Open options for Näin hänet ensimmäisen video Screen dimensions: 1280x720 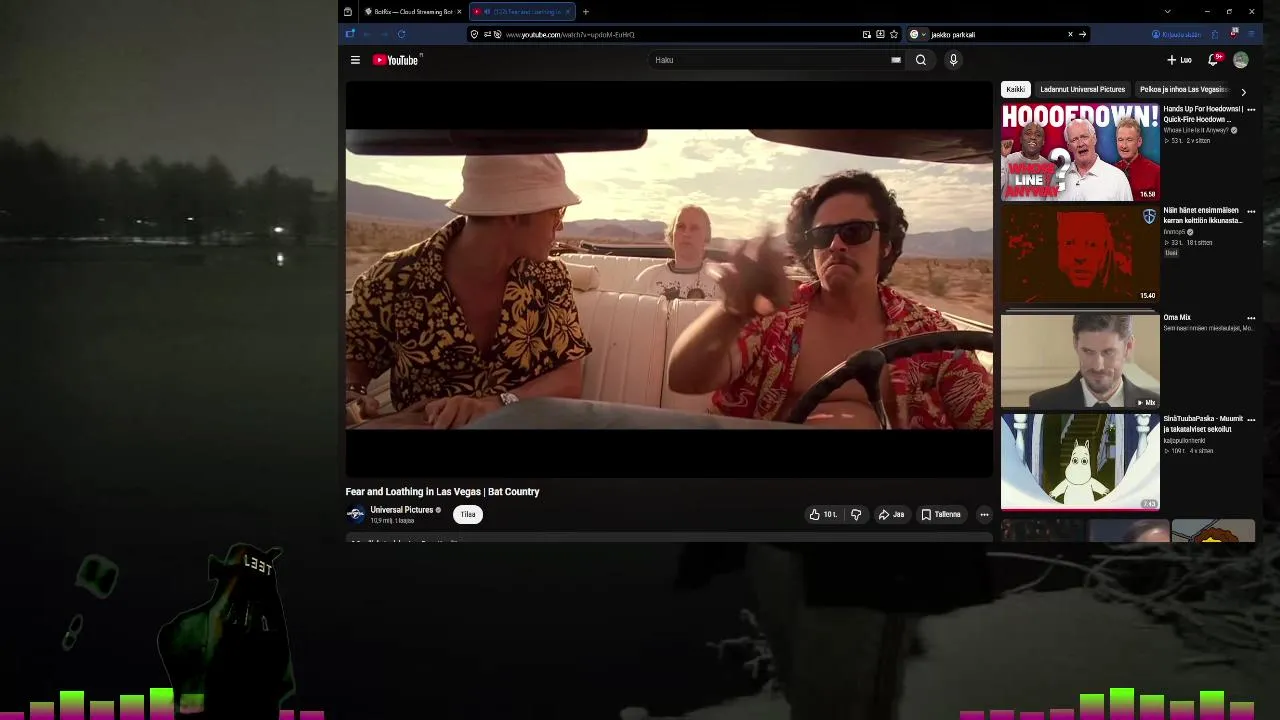pos(1251,212)
